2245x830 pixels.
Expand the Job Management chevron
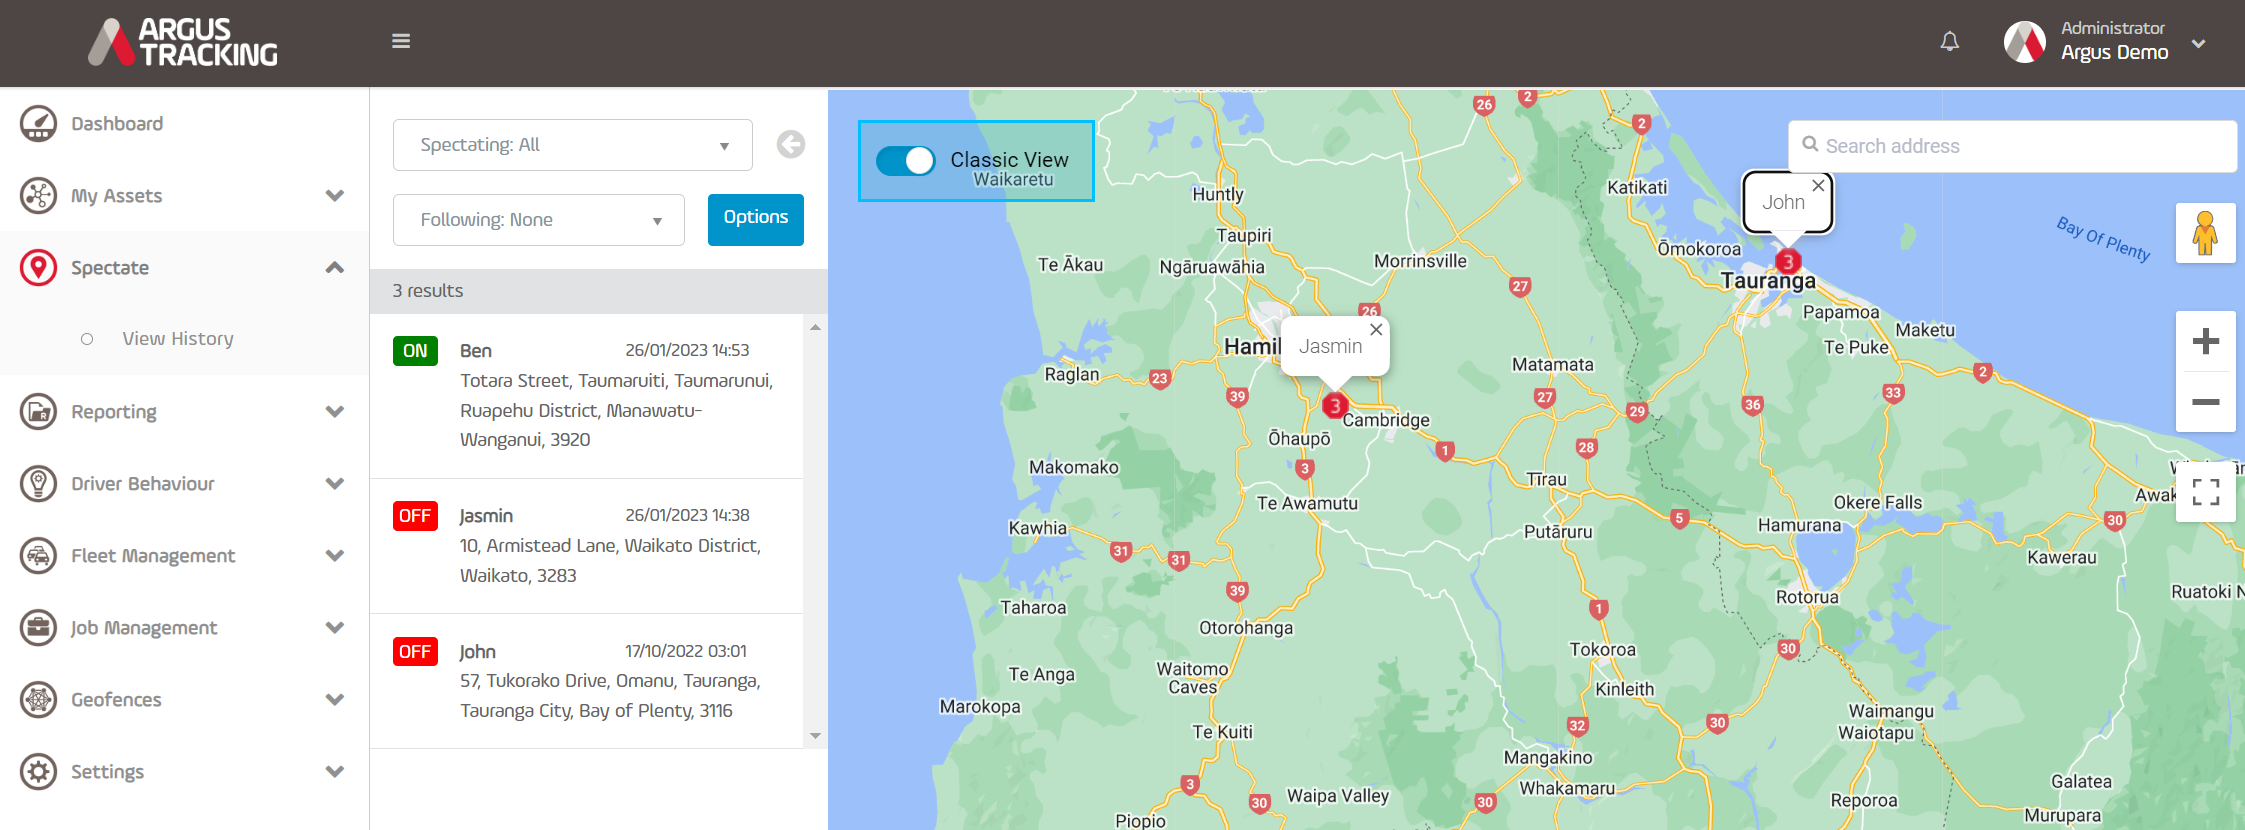(x=335, y=628)
